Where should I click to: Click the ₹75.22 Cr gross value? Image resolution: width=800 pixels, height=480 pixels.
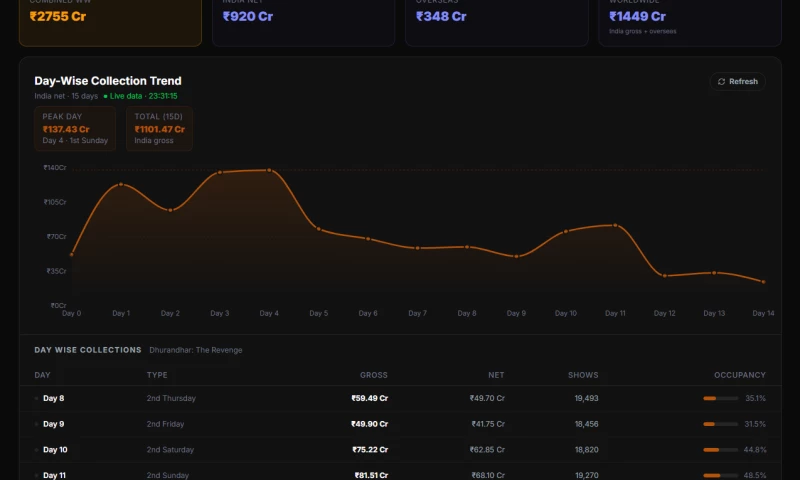[370, 449]
